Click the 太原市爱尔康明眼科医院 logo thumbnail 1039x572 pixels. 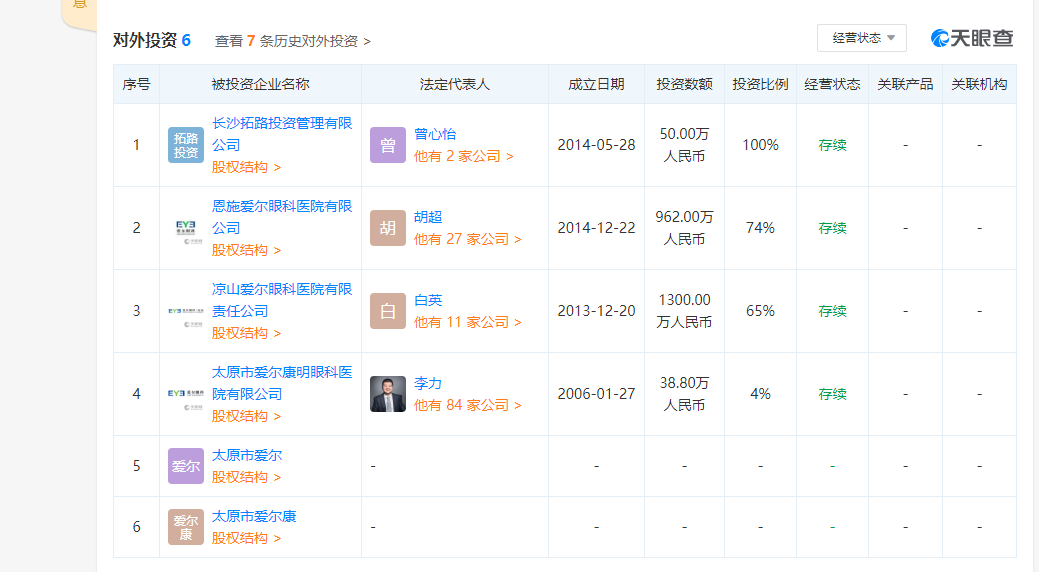(186, 394)
